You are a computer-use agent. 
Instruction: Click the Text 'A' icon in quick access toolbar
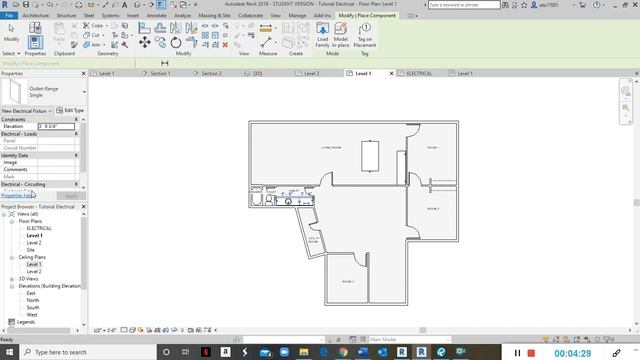124,5
